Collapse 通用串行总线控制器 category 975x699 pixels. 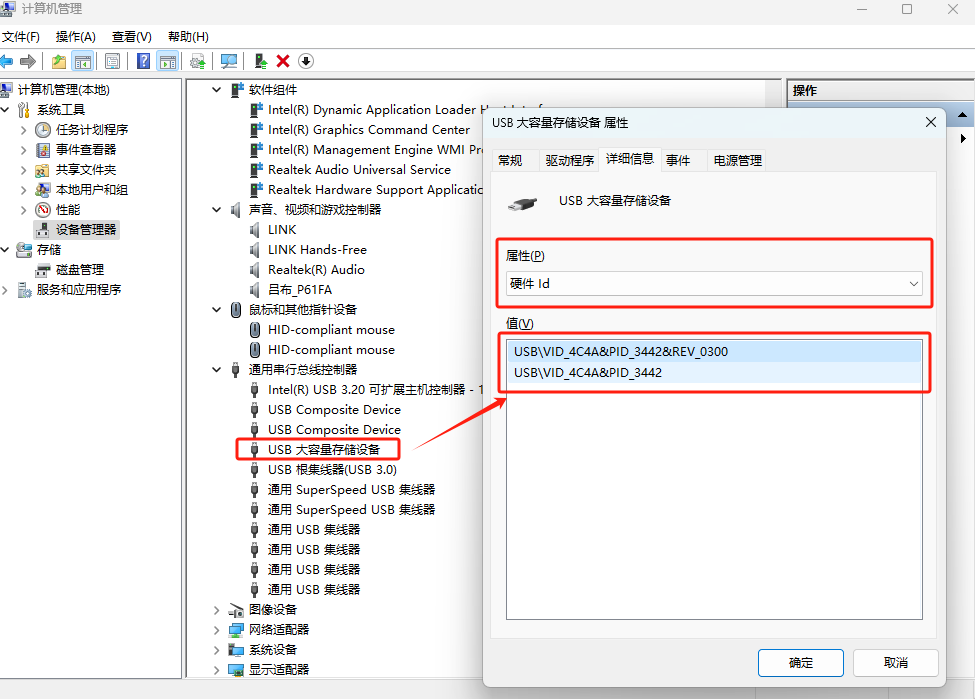(216, 369)
